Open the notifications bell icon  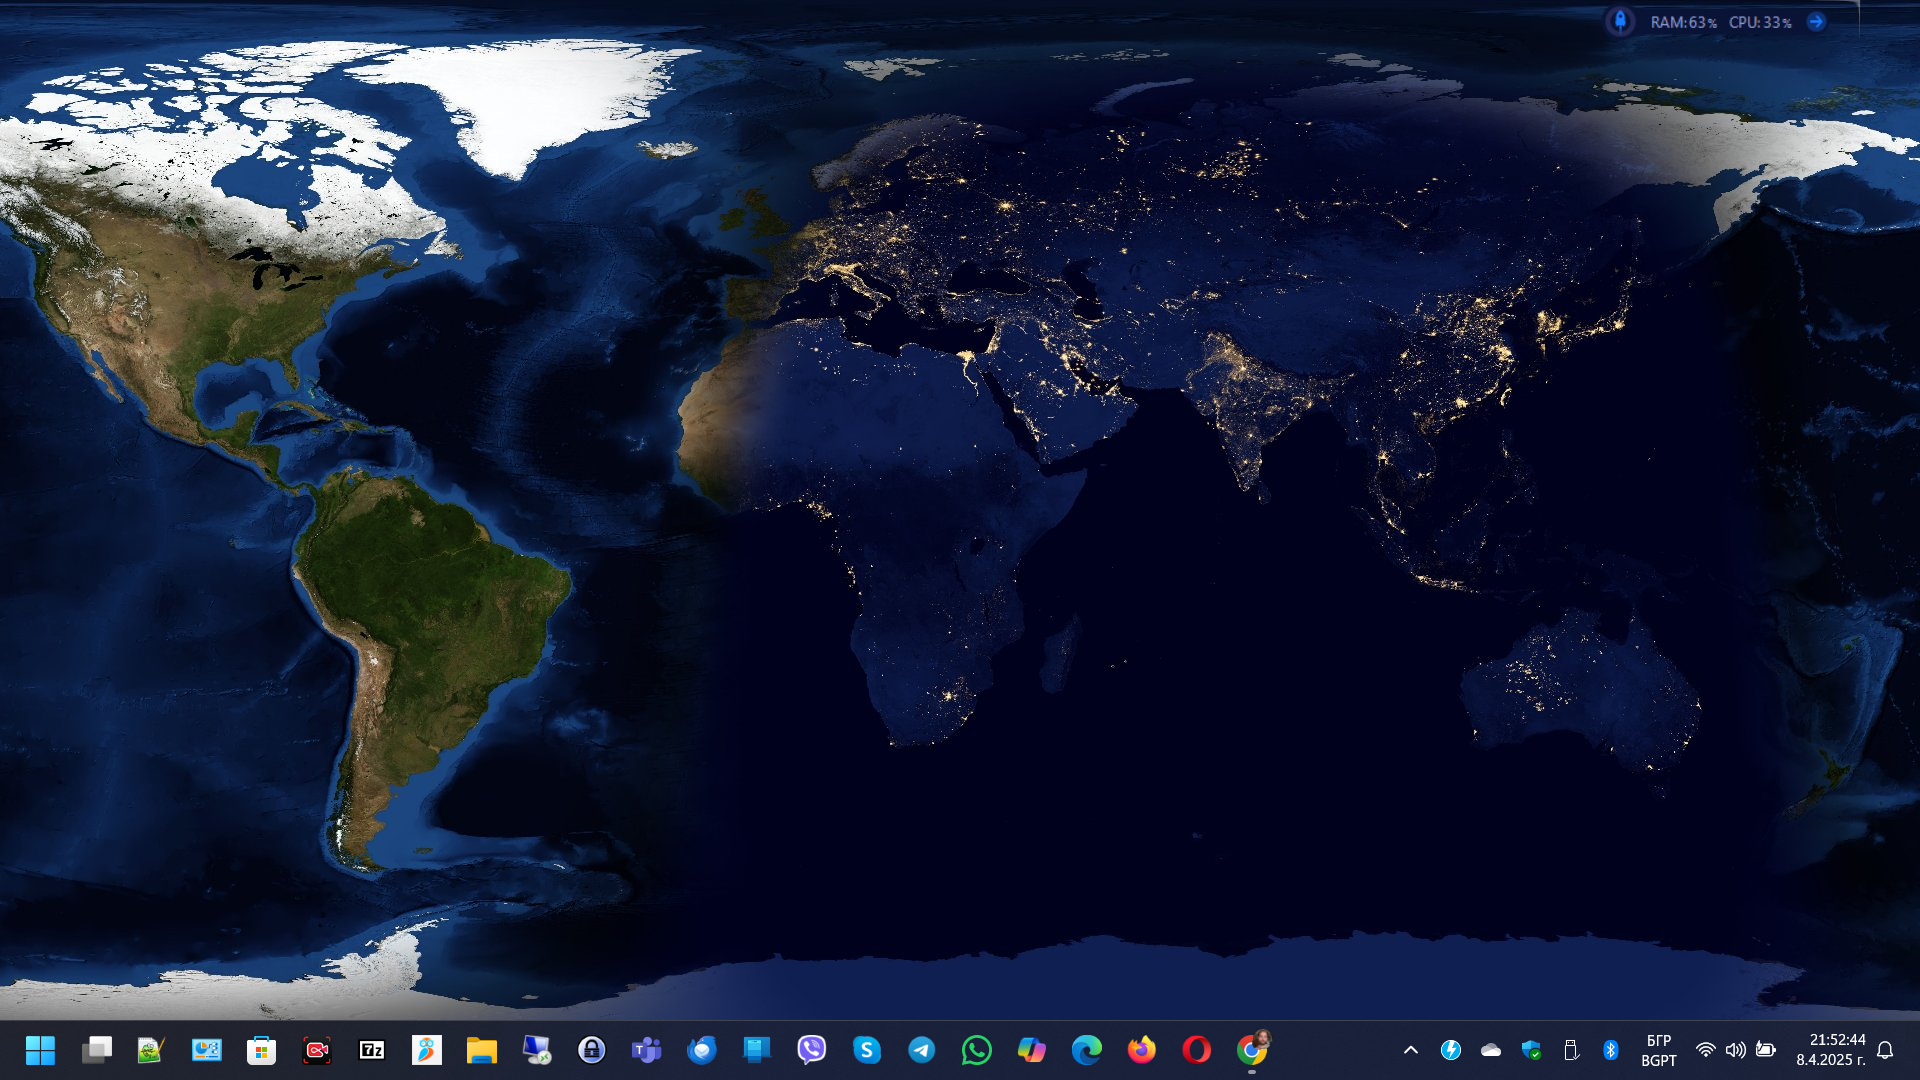point(1885,1050)
